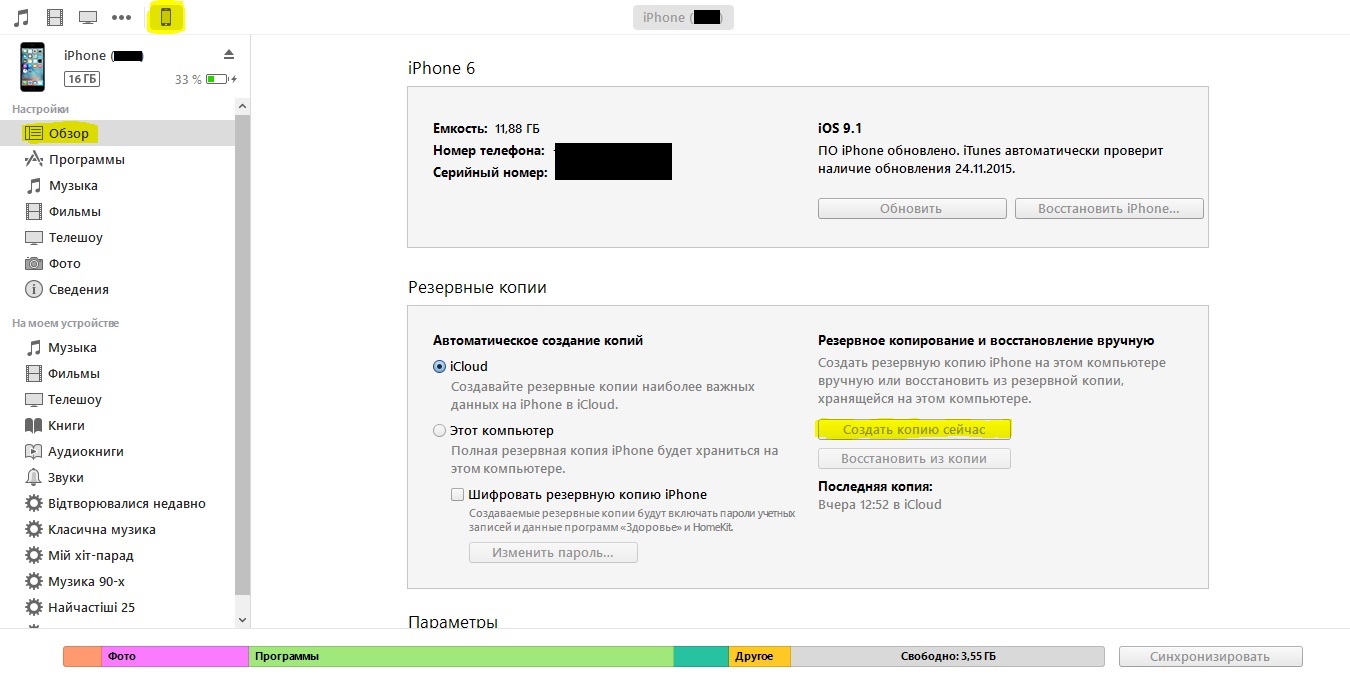The height and width of the screenshot is (696, 1350).
Task: Click the battery charge indicator icon
Action: tap(221, 79)
